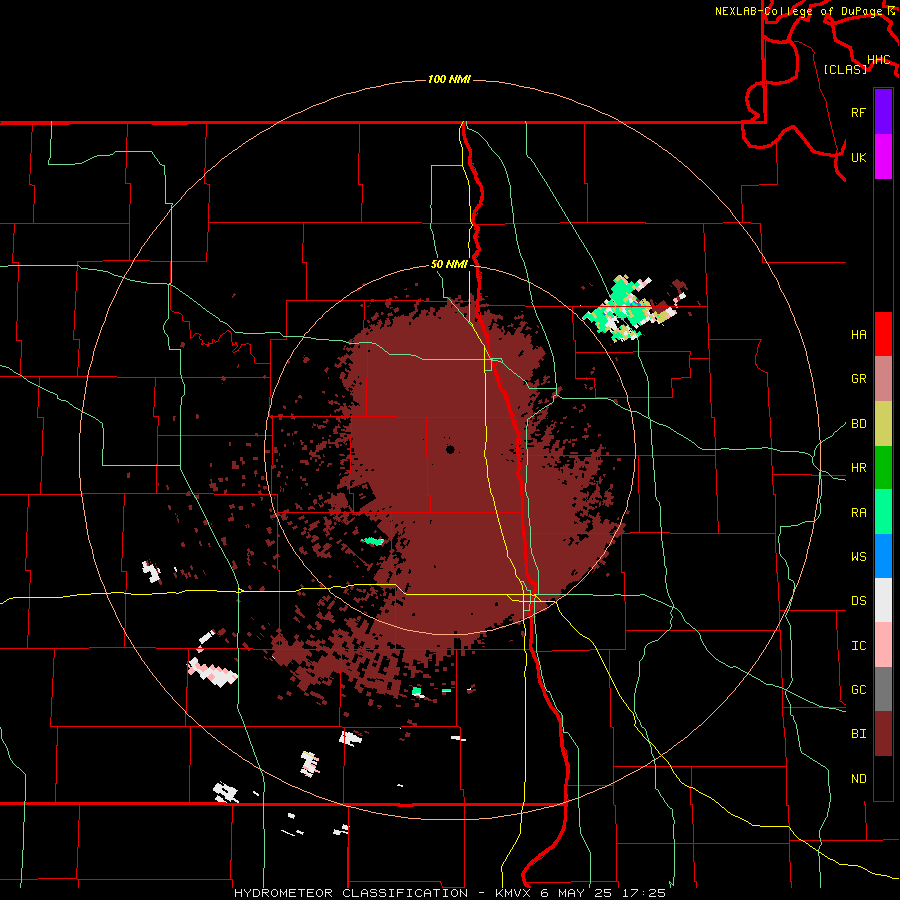This screenshot has height=900, width=900.
Task: Click the [CLAS] units label
Action: (845, 69)
